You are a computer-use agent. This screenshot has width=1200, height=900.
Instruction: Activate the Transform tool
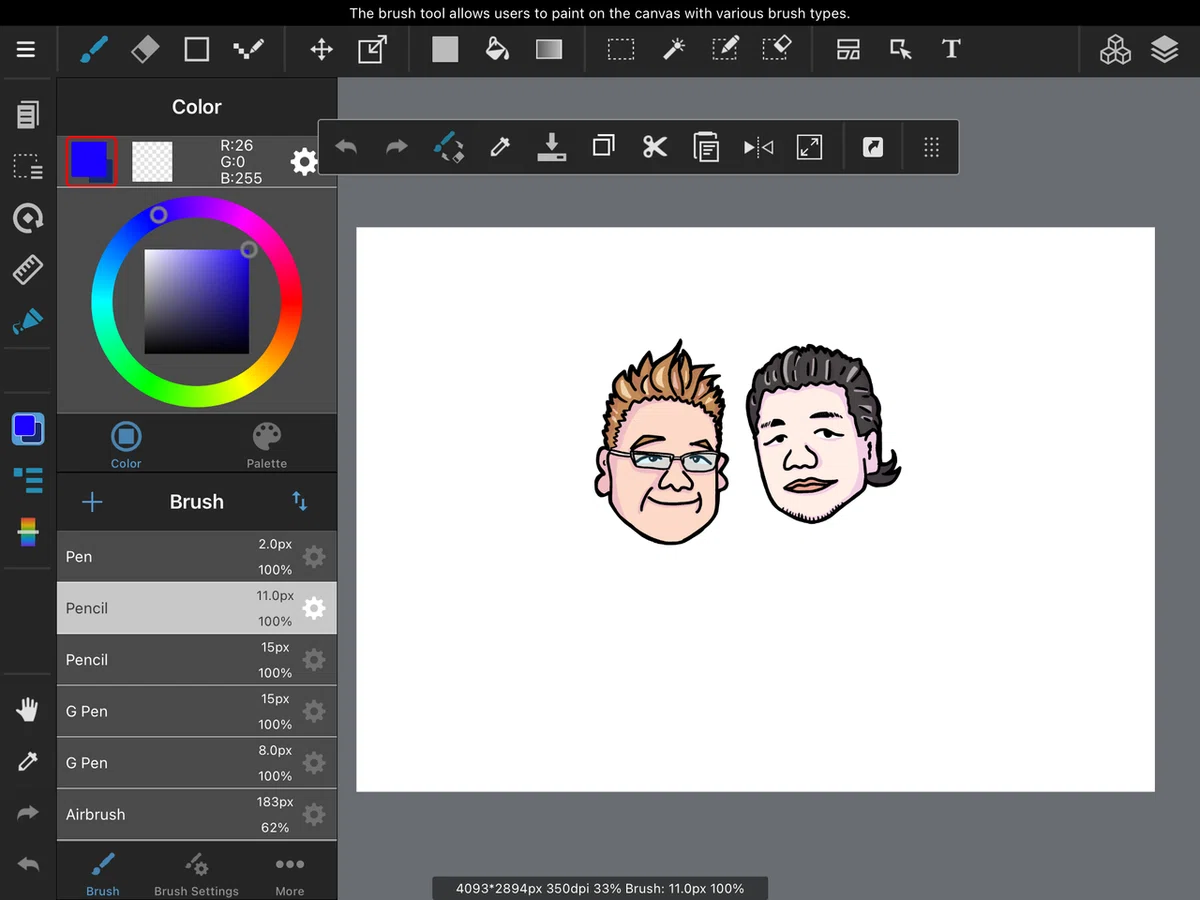pyautogui.click(x=373, y=49)
